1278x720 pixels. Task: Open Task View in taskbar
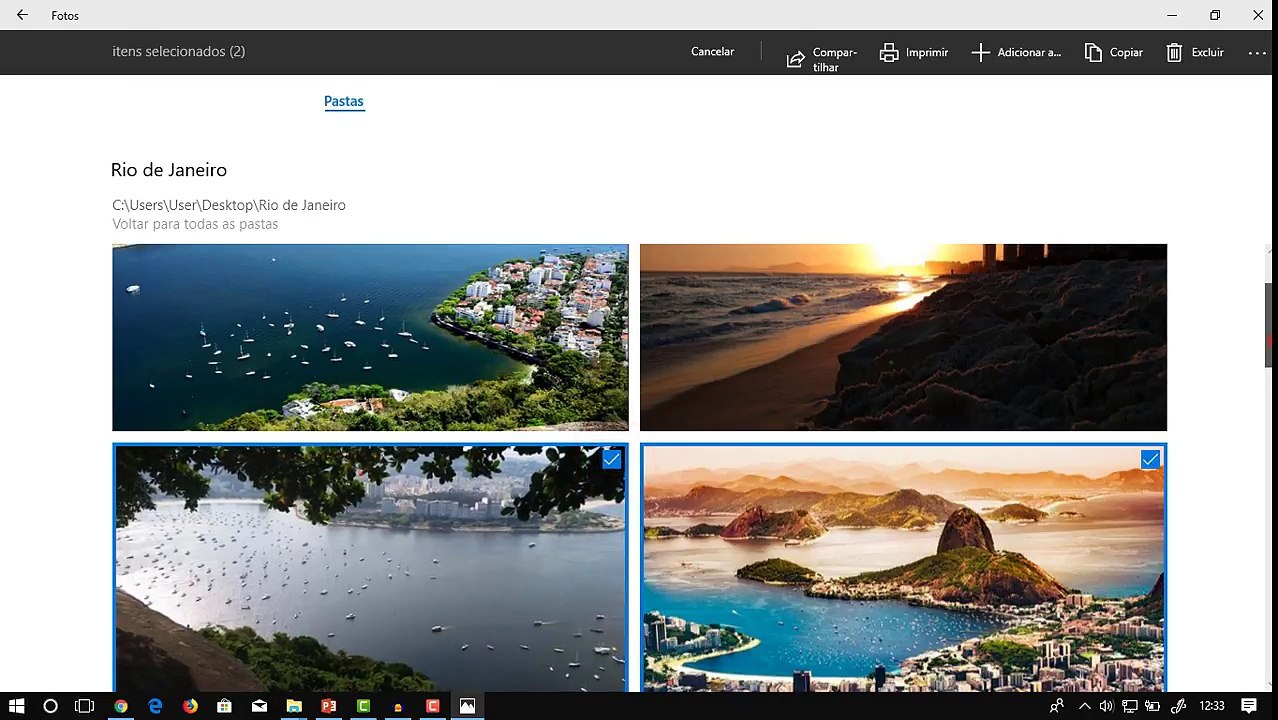coord(85,706)
